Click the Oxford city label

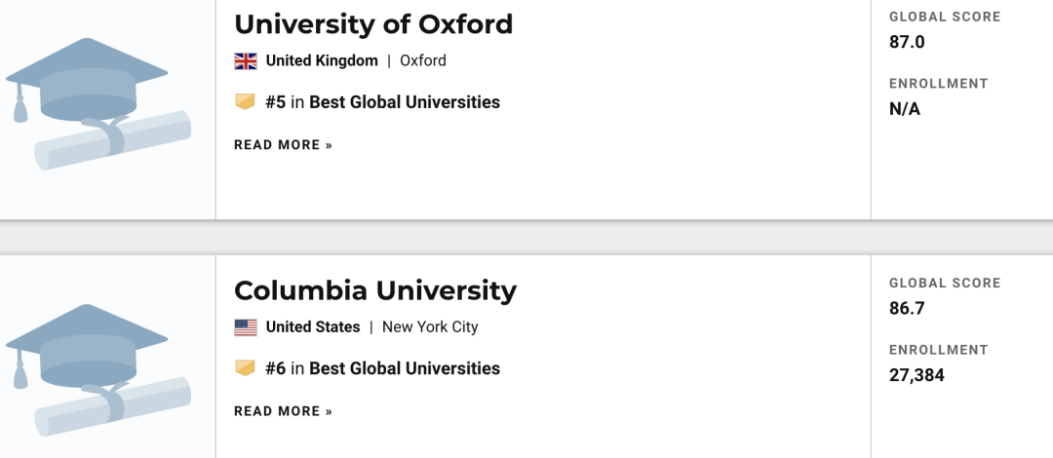coord(423,61)
